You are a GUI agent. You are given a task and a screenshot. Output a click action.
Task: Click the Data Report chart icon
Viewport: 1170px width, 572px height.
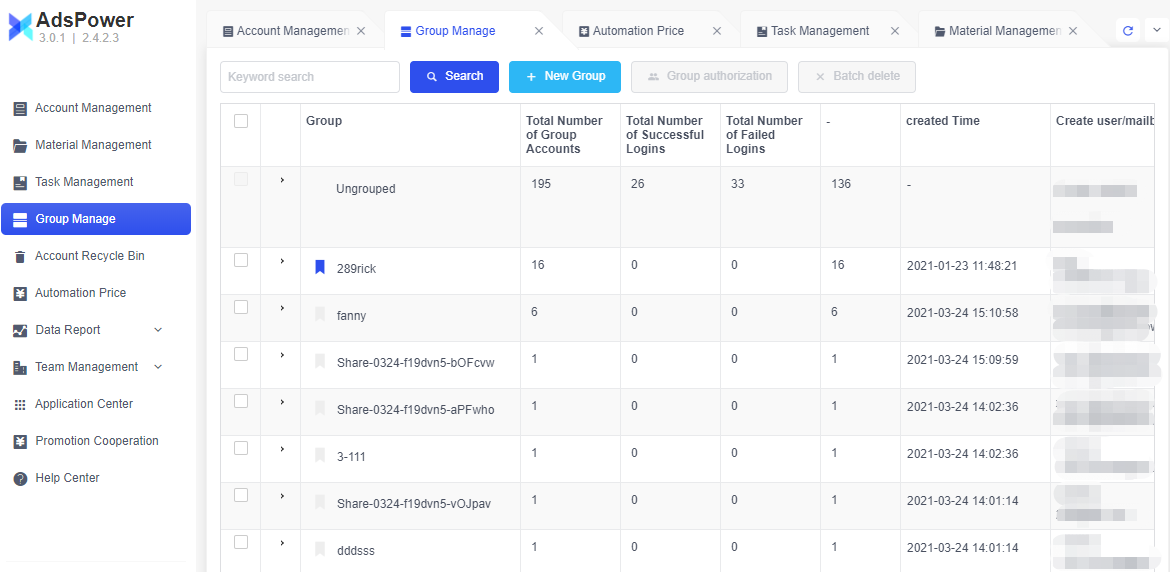coord(20,331)
